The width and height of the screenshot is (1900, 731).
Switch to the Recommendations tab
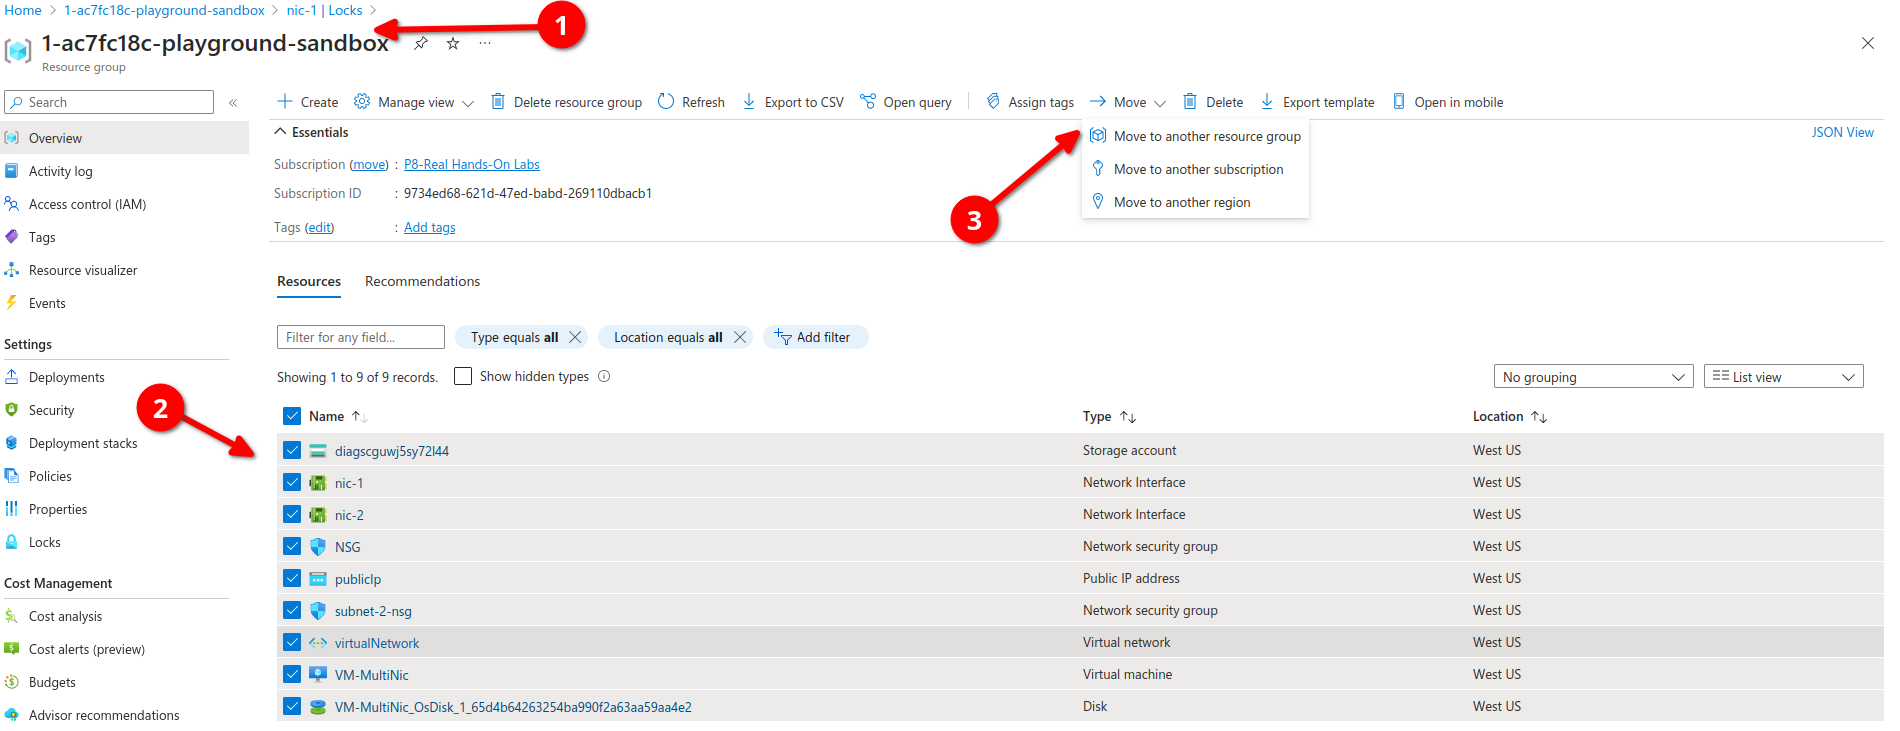[422, 281]
